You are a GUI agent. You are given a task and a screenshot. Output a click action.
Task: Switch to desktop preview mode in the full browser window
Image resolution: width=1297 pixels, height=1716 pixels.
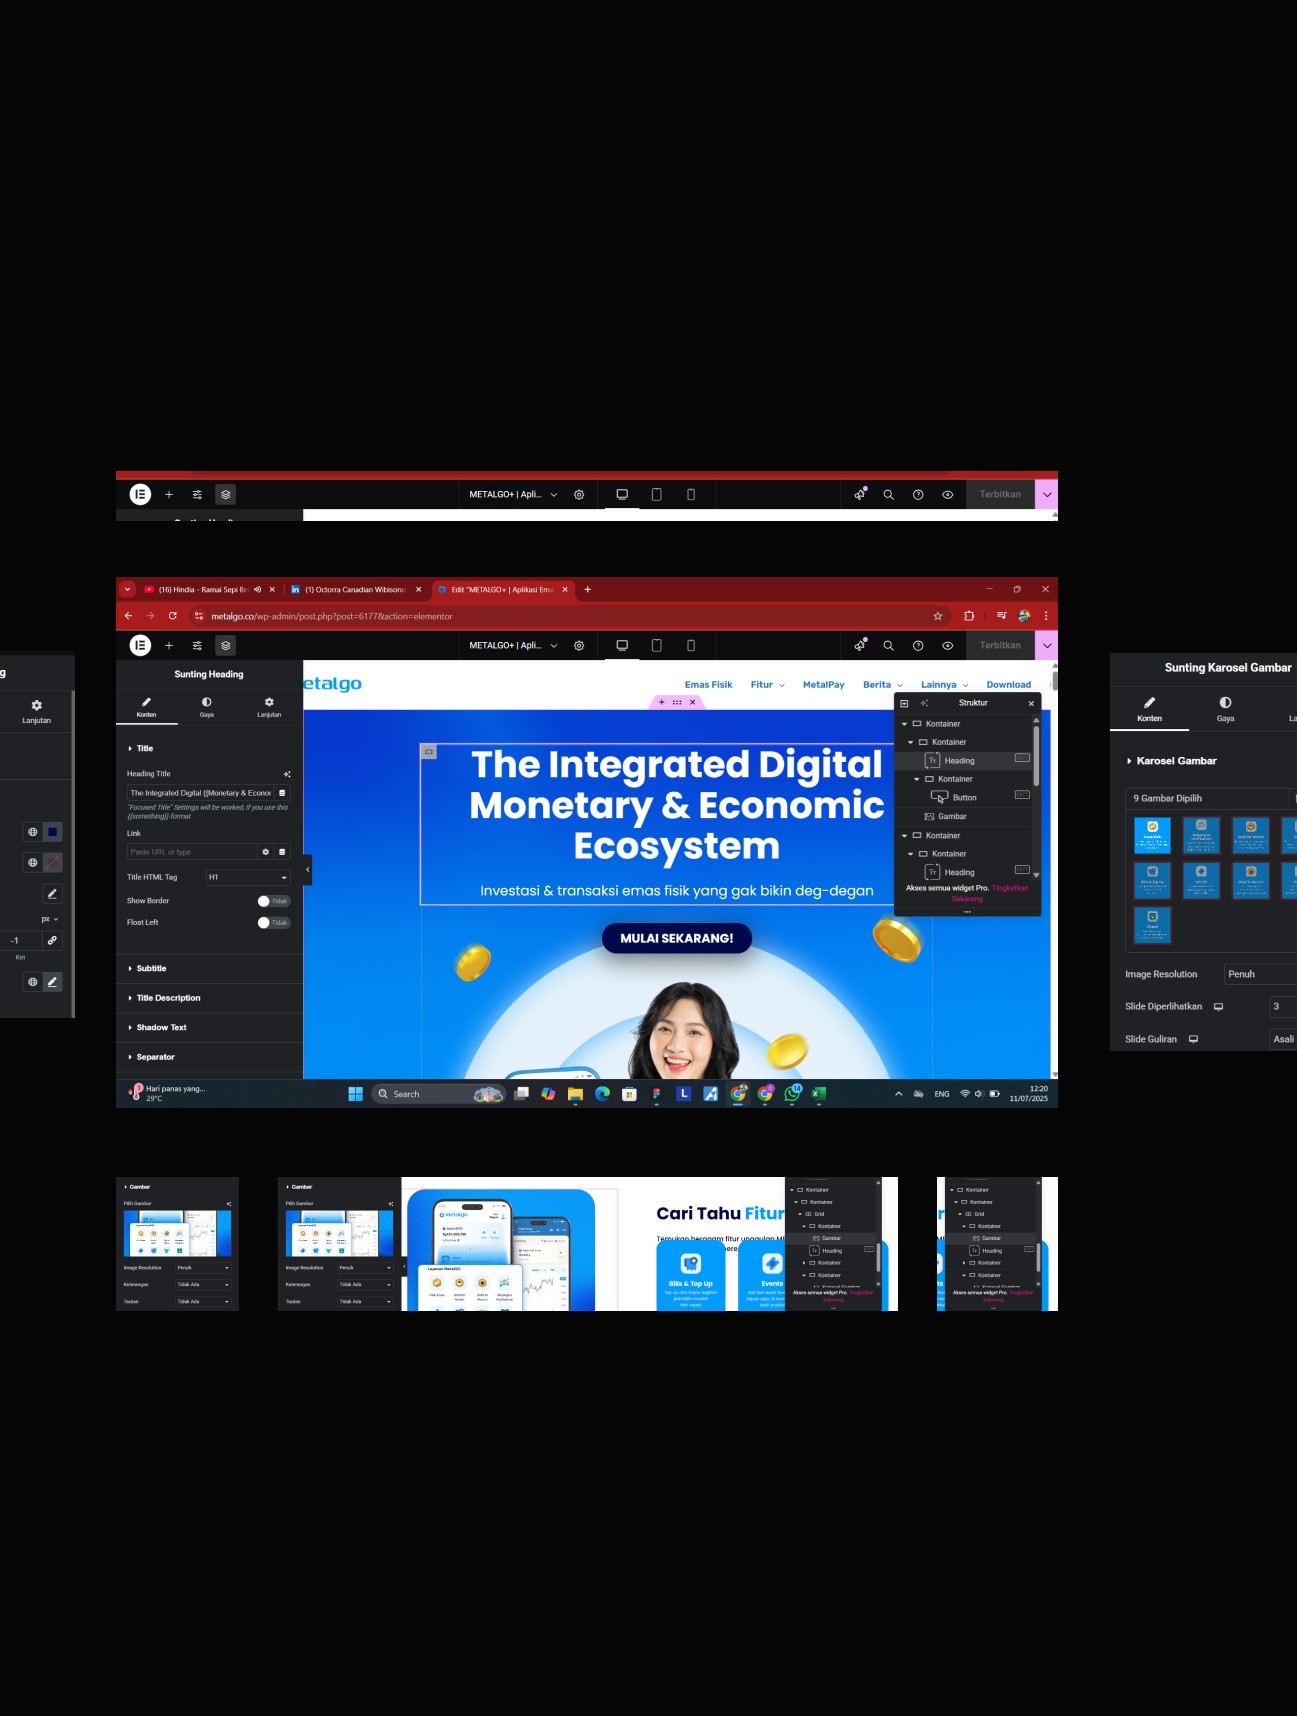622,645
